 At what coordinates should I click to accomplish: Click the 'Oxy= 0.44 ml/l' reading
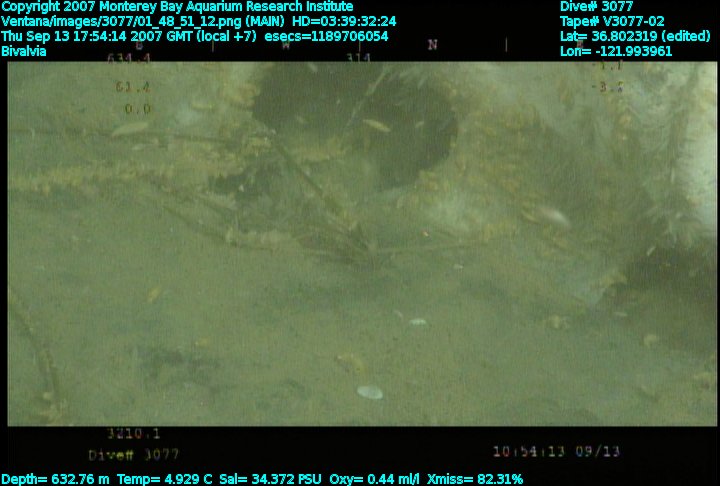click(374, 479)
